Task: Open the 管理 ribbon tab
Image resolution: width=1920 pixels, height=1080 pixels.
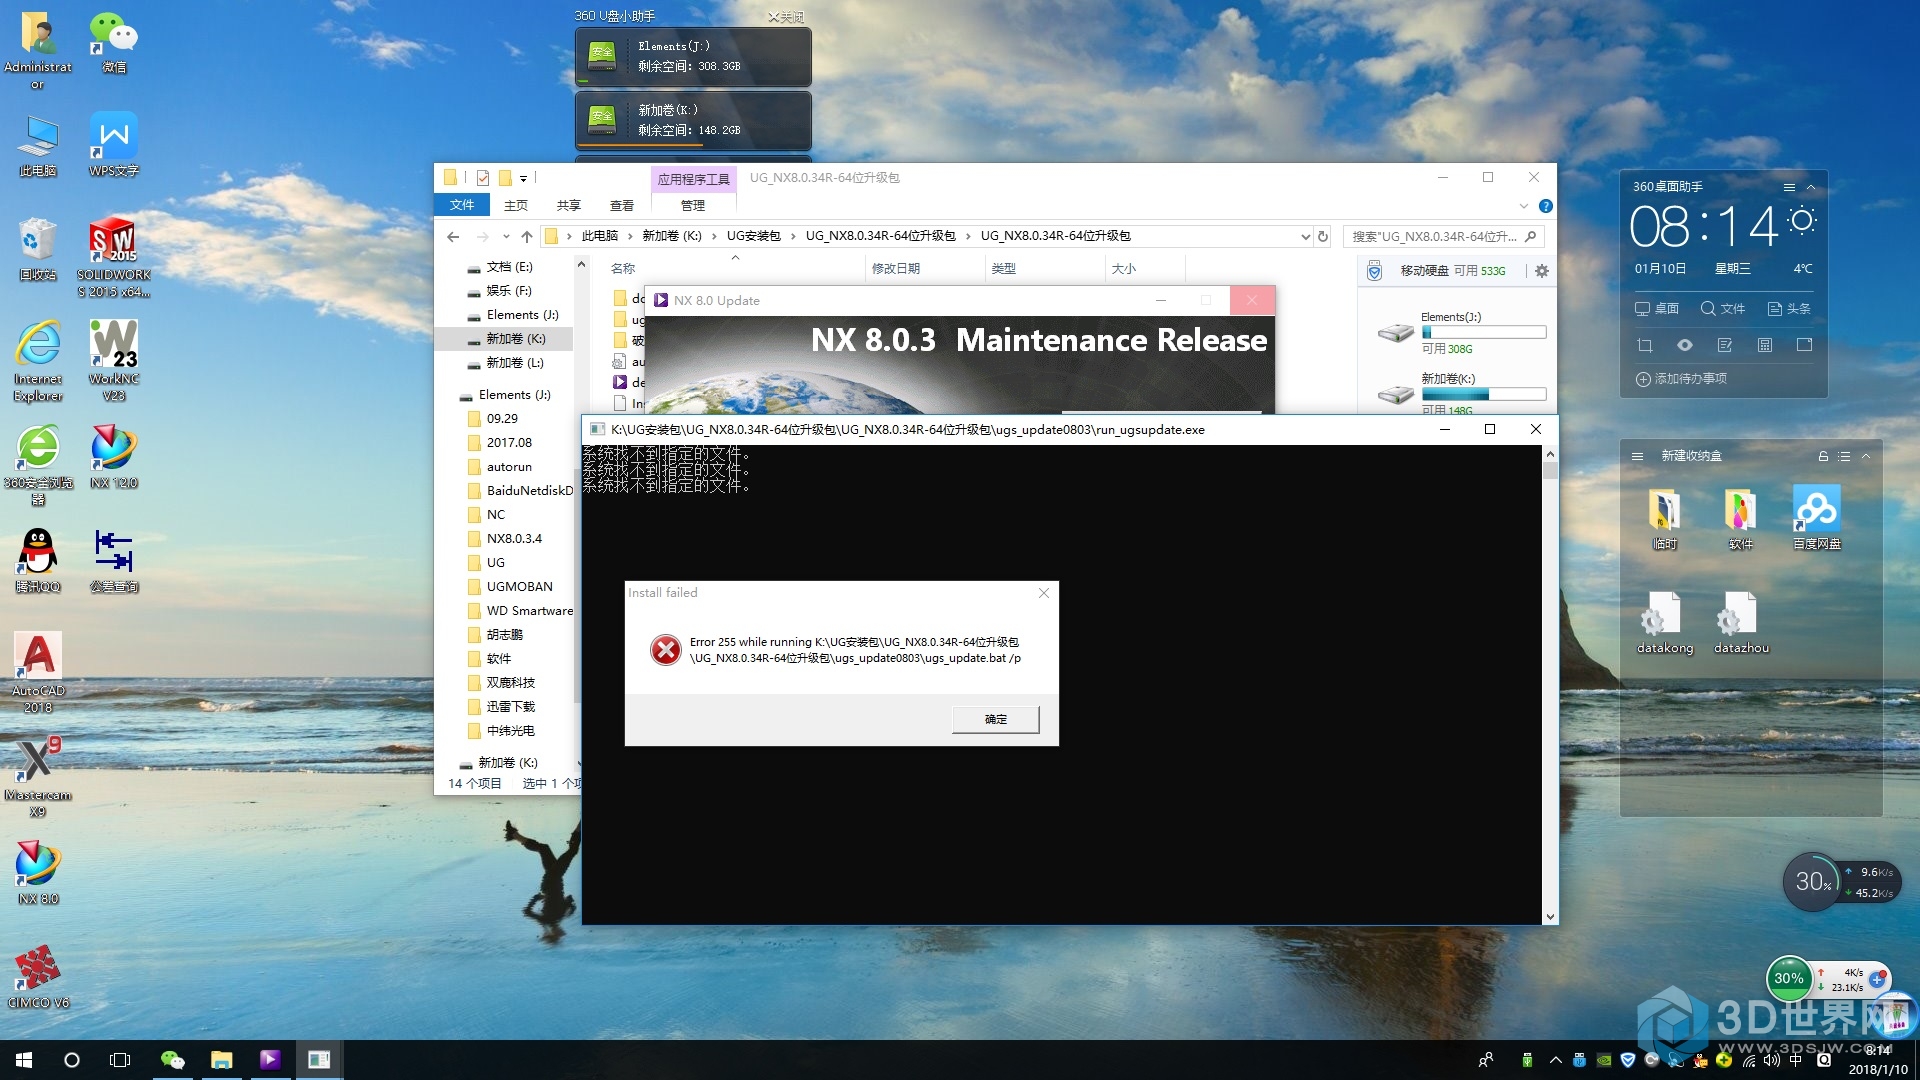Action: (693, 205)
